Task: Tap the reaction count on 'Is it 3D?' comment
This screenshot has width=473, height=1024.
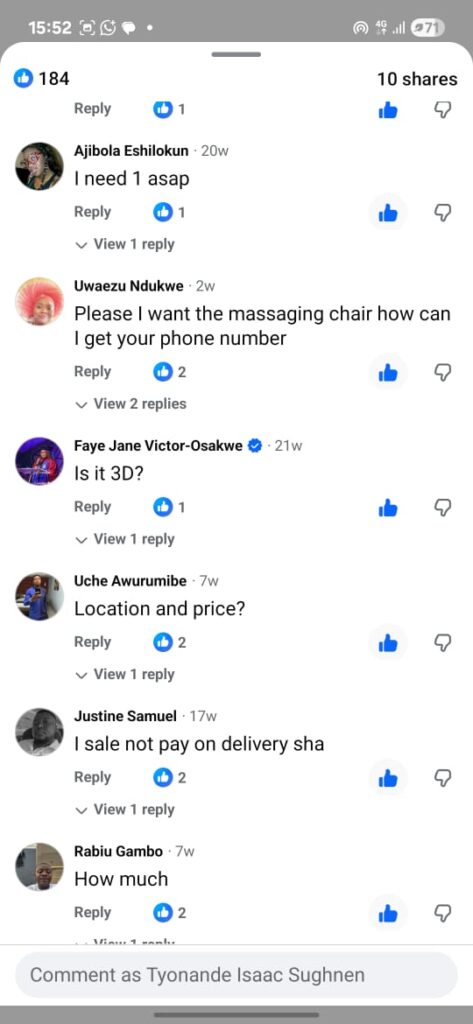Action: [169, 507]
